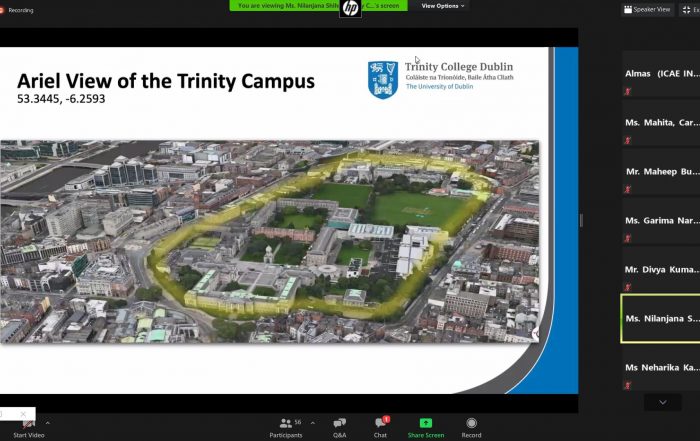This screenshot has width=700, height=441.
Task: Expand the caret next to Start Video
Action: (x=48, y=423)
